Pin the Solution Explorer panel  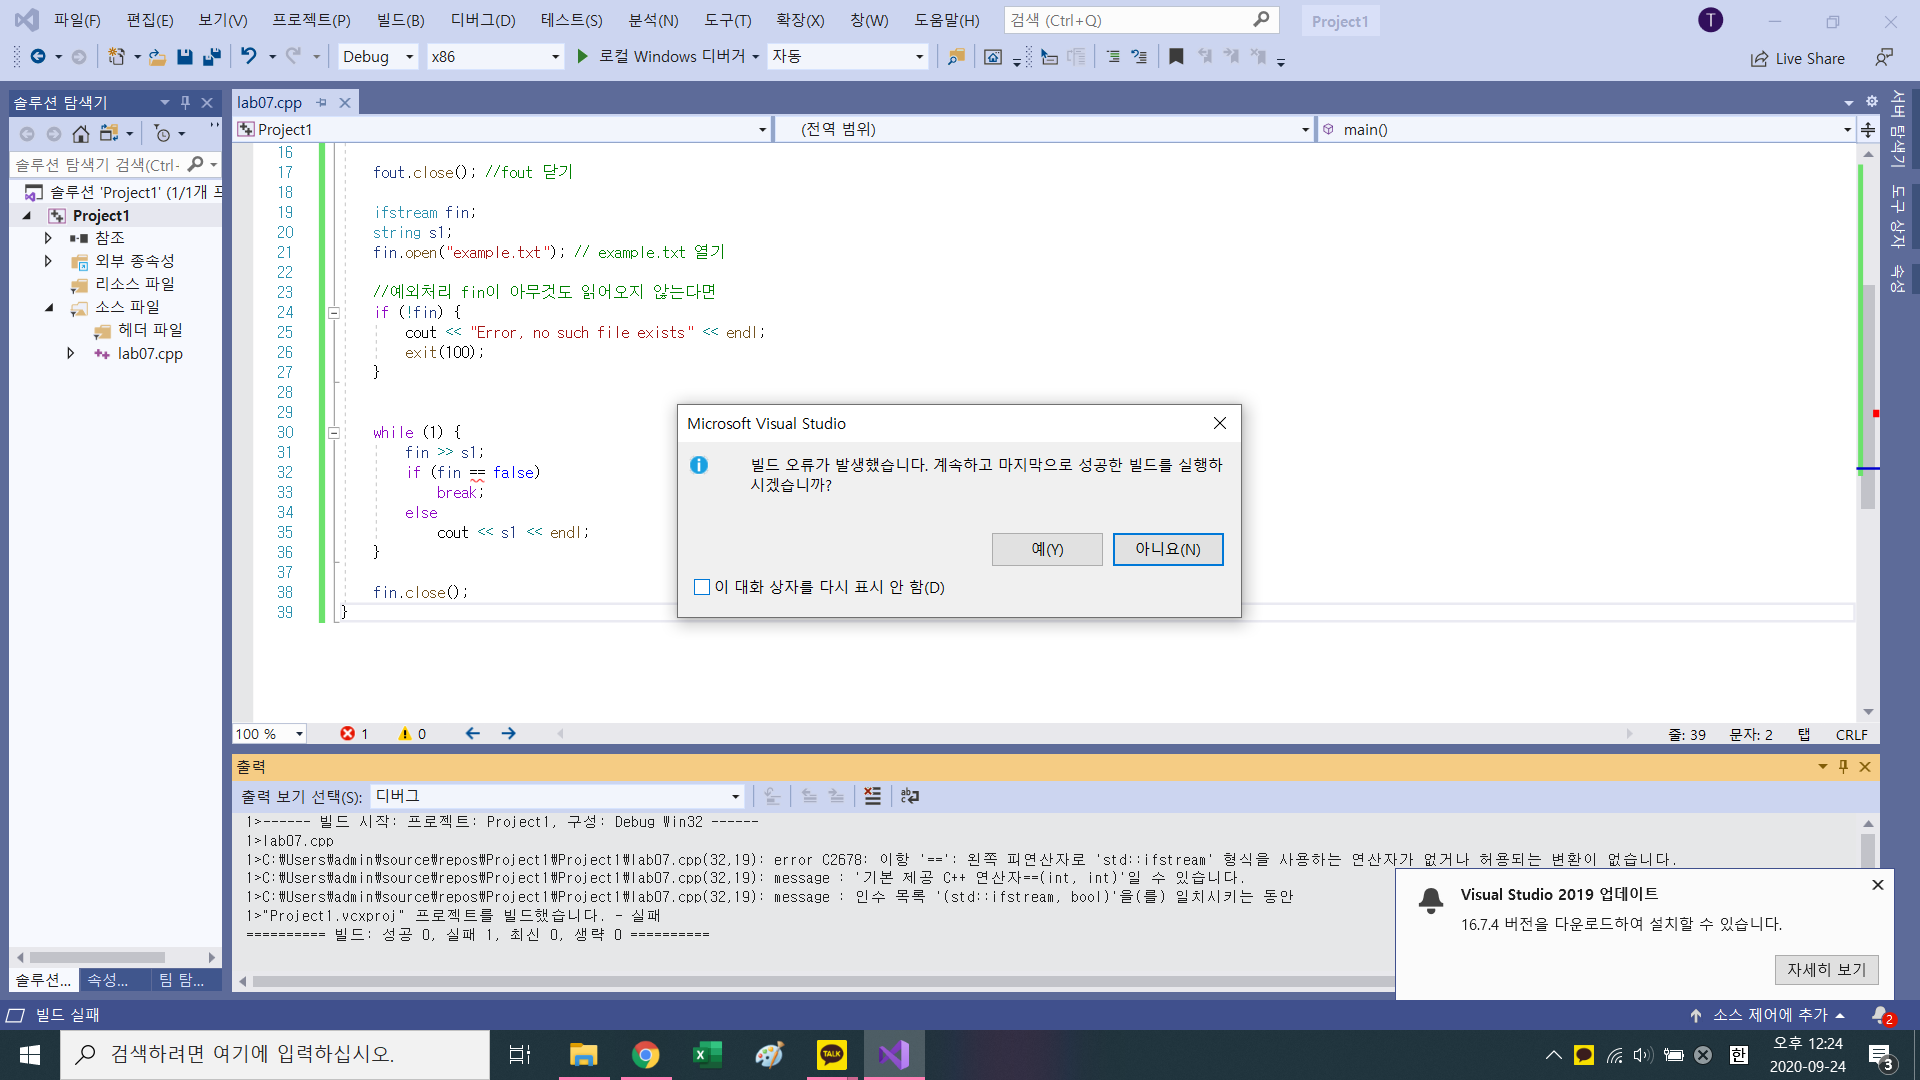185,102
